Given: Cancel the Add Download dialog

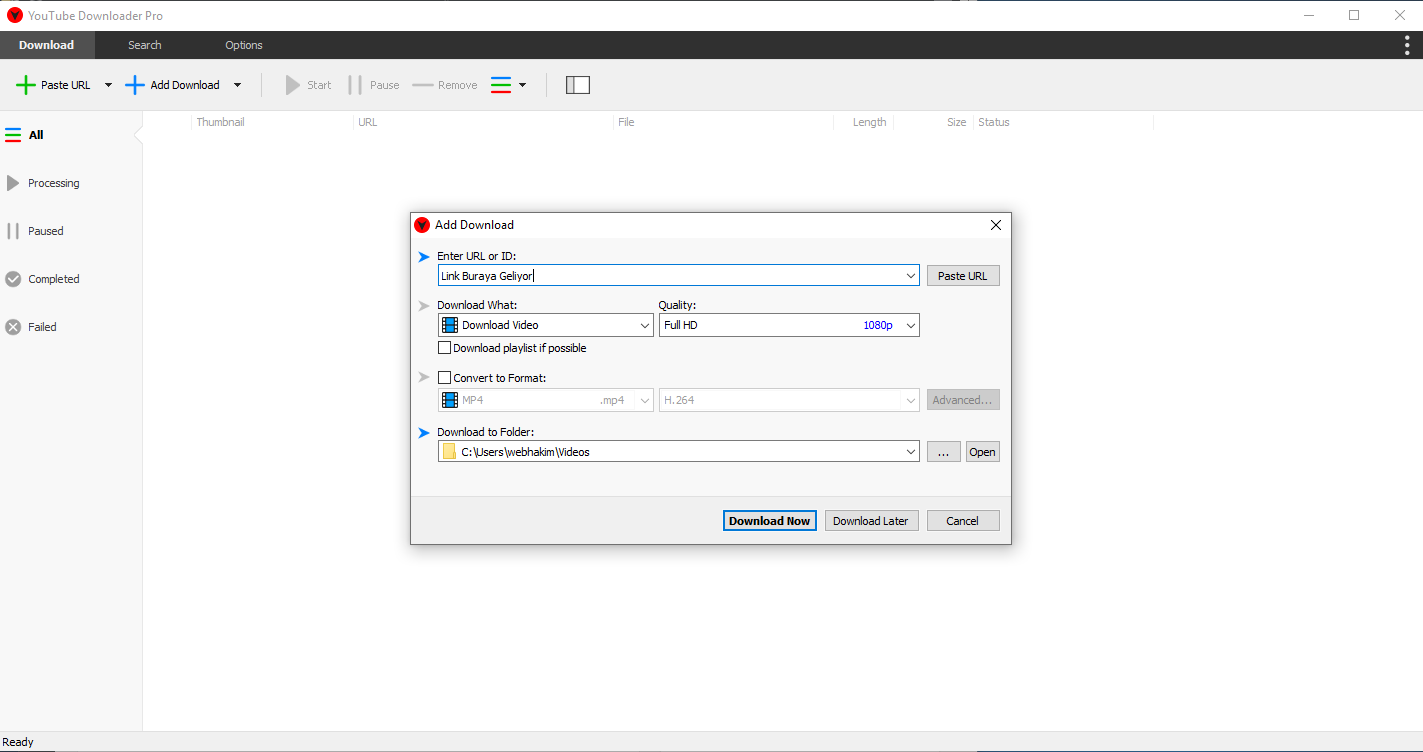Looking at the screenshot, I should (x=963, y=521).
